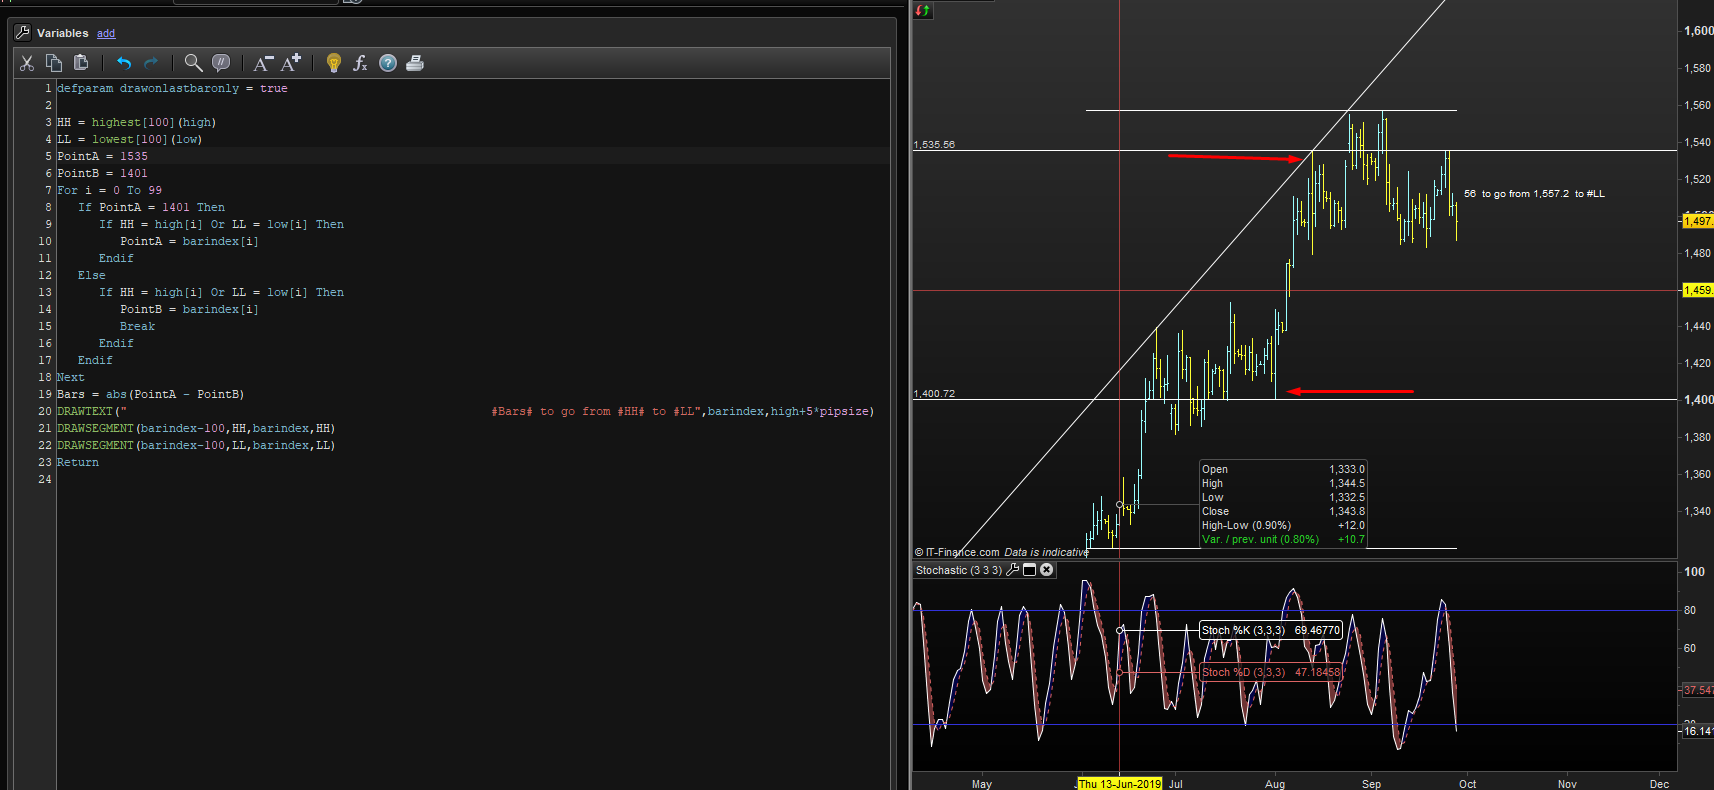Click the Cut scissors icon in editor toolbar
Image resolution: width=1714 pixels, height=790 pixels.
(27, 63)
